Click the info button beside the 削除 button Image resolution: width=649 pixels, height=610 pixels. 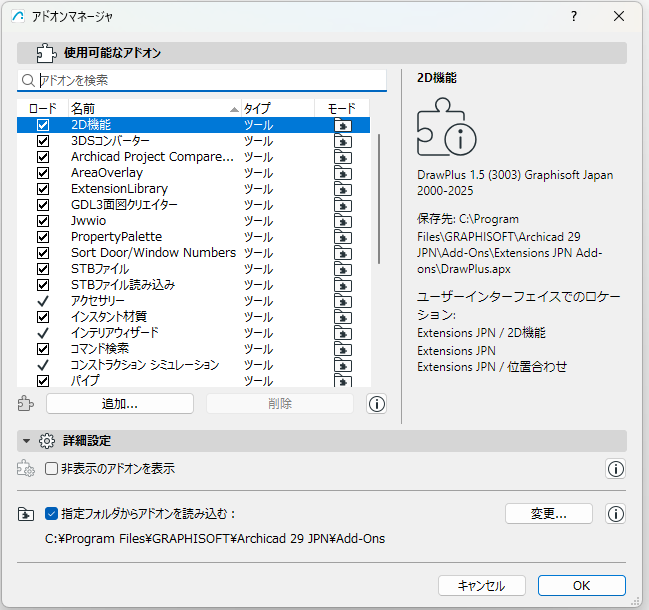click(376, 404)
